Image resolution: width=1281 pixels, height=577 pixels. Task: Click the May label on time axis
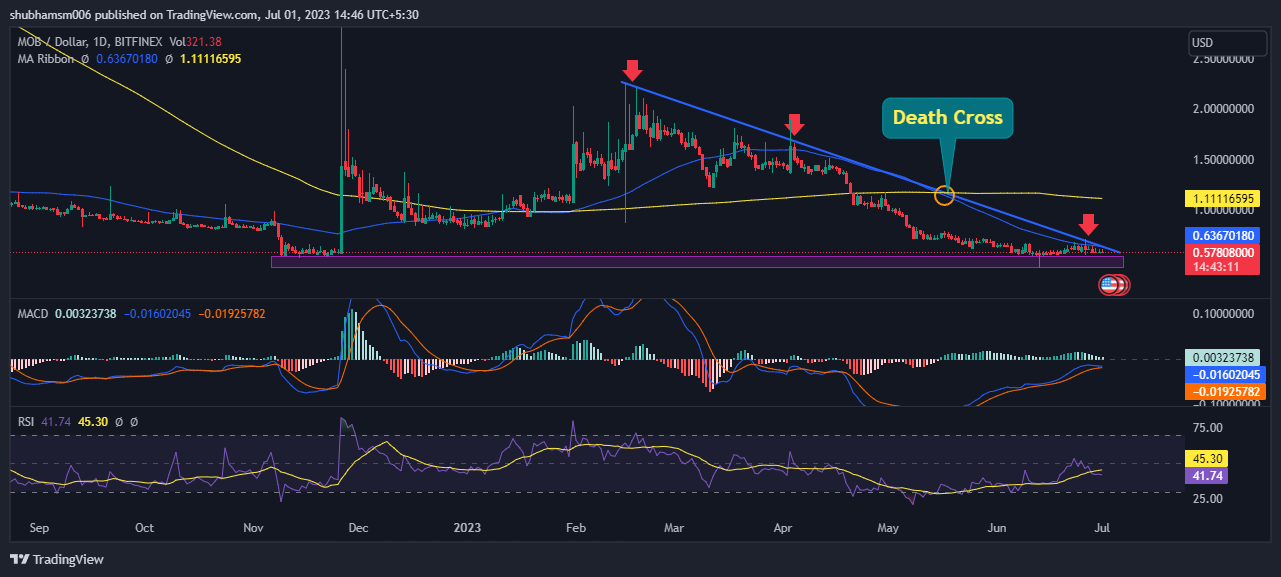(888, 527)
